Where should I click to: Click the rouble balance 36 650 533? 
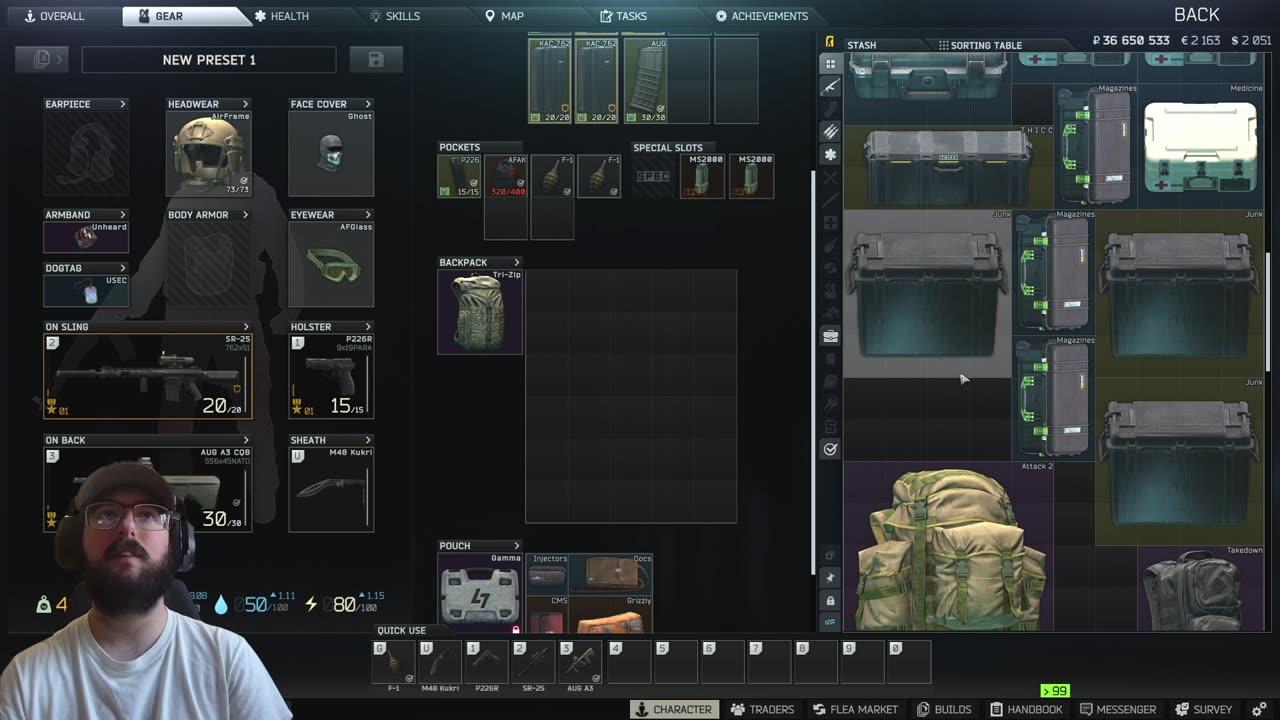point(1131,41)
